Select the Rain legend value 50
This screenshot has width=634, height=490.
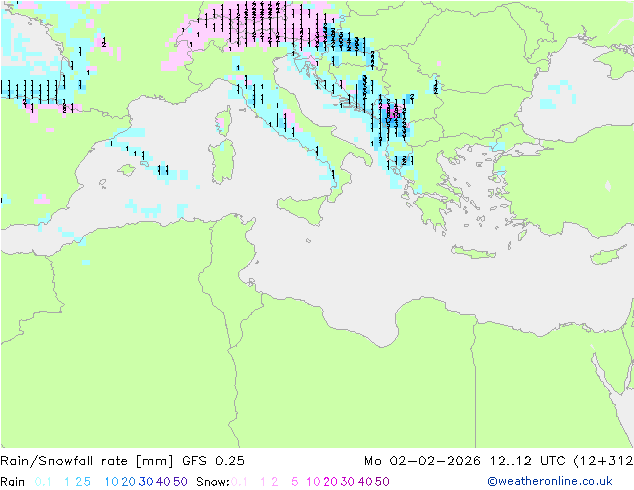180,482
